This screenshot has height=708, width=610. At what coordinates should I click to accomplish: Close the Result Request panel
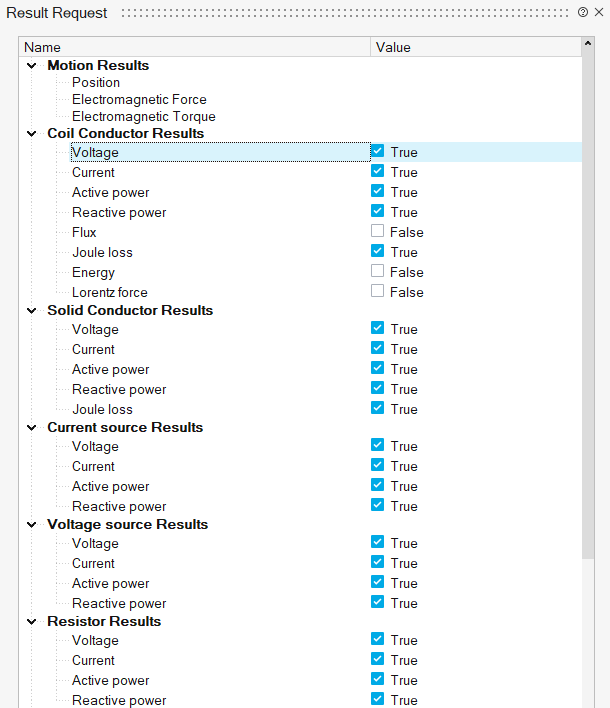coord(598,13)
